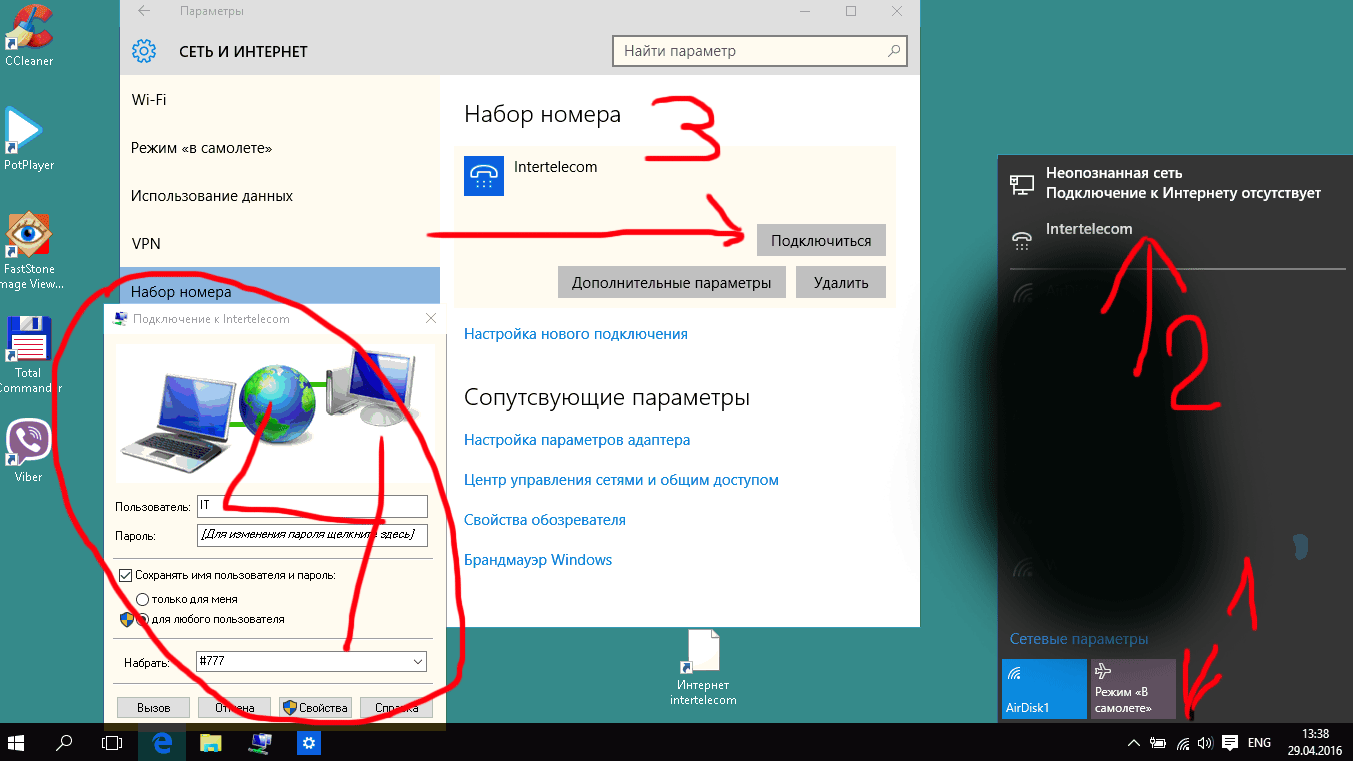Open network connection taskbar icon

260,742
